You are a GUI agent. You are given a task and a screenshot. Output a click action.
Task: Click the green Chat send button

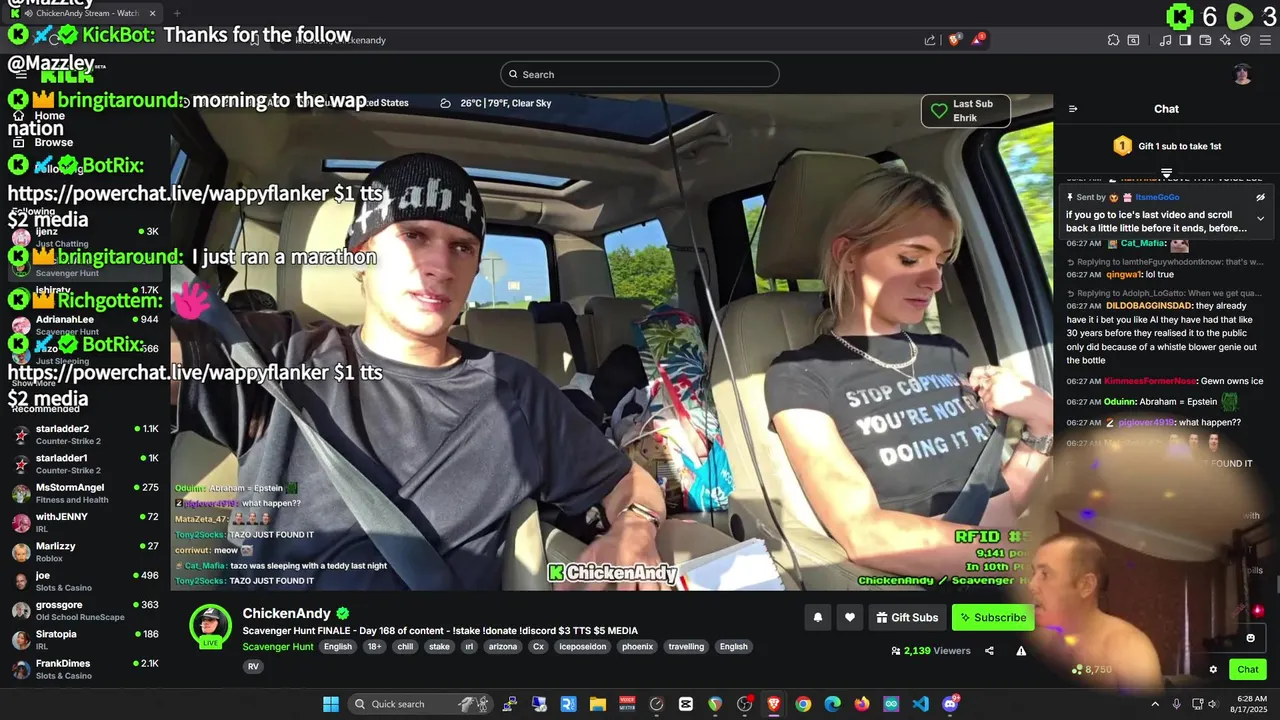tap(1248, 670)
